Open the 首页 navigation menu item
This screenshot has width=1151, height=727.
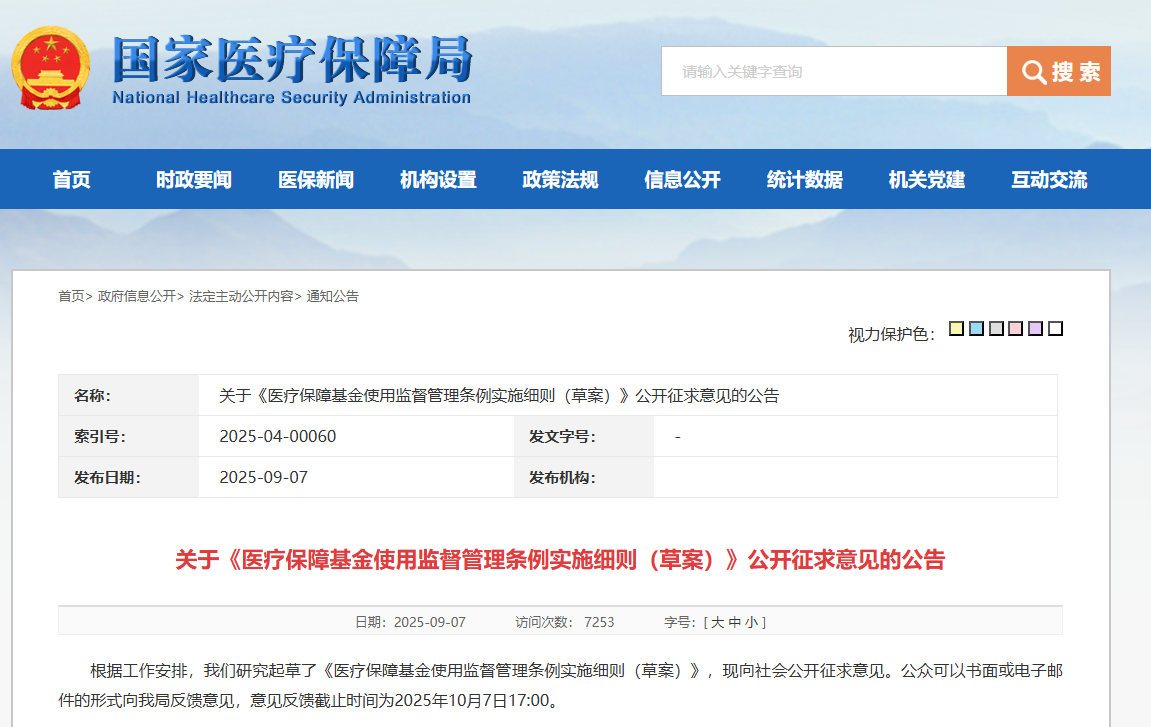tap(72, 180)
